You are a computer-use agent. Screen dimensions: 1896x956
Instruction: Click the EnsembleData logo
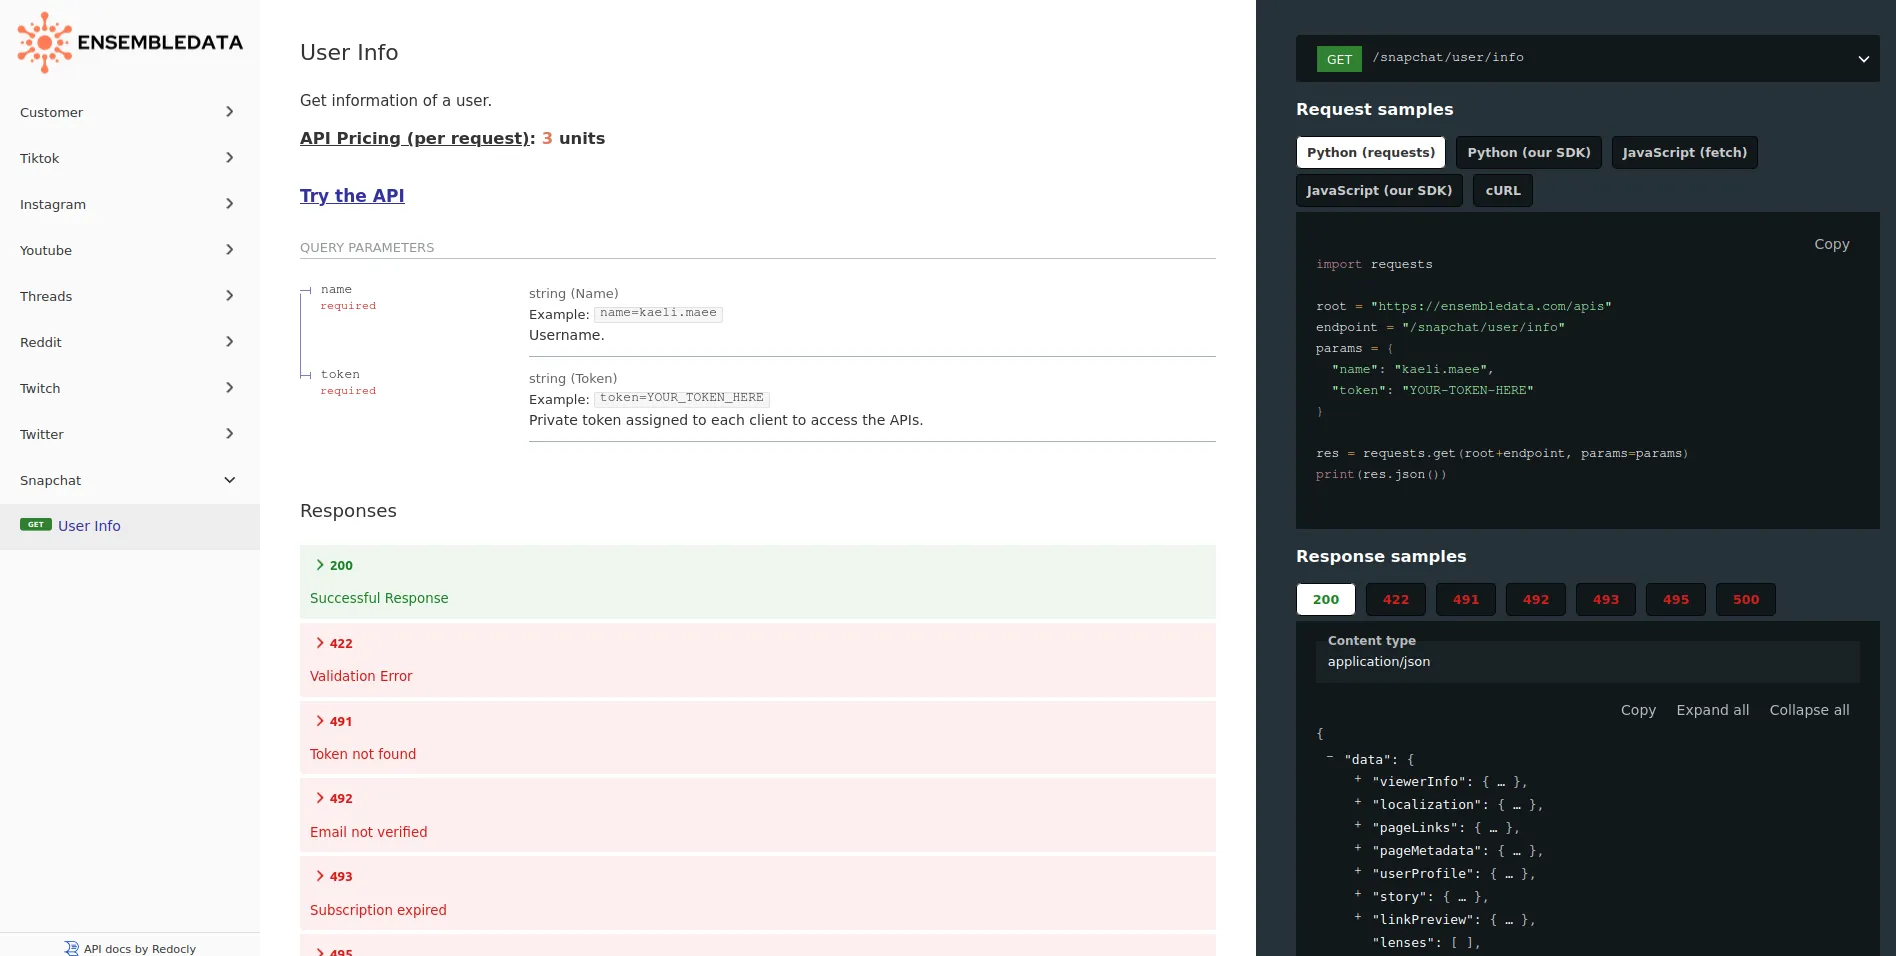[130, 43]
